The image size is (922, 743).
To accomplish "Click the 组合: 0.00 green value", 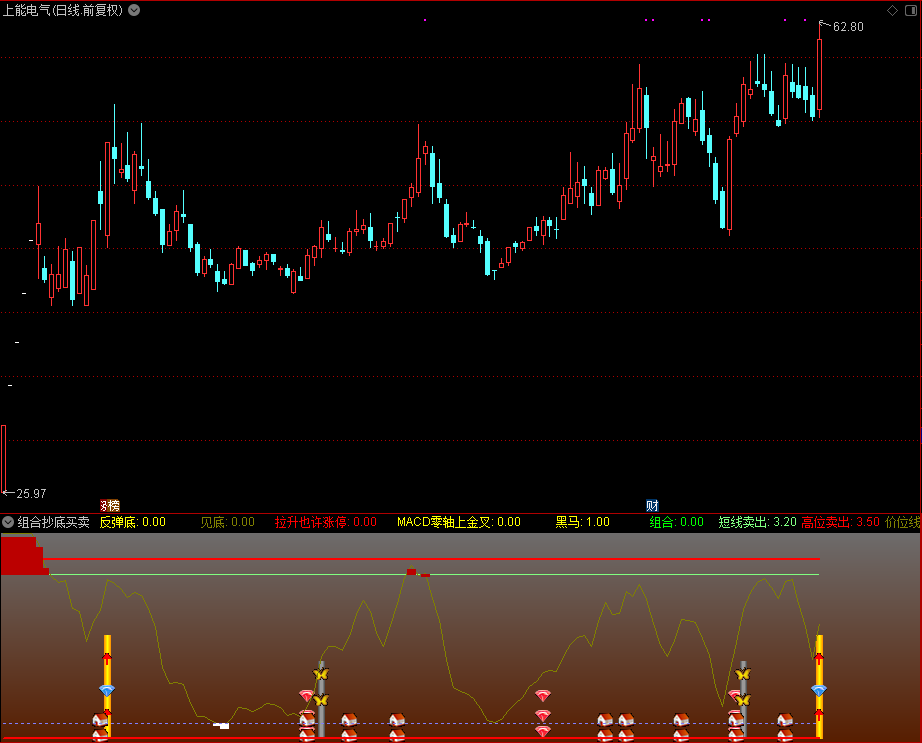I will pos(676,522).
